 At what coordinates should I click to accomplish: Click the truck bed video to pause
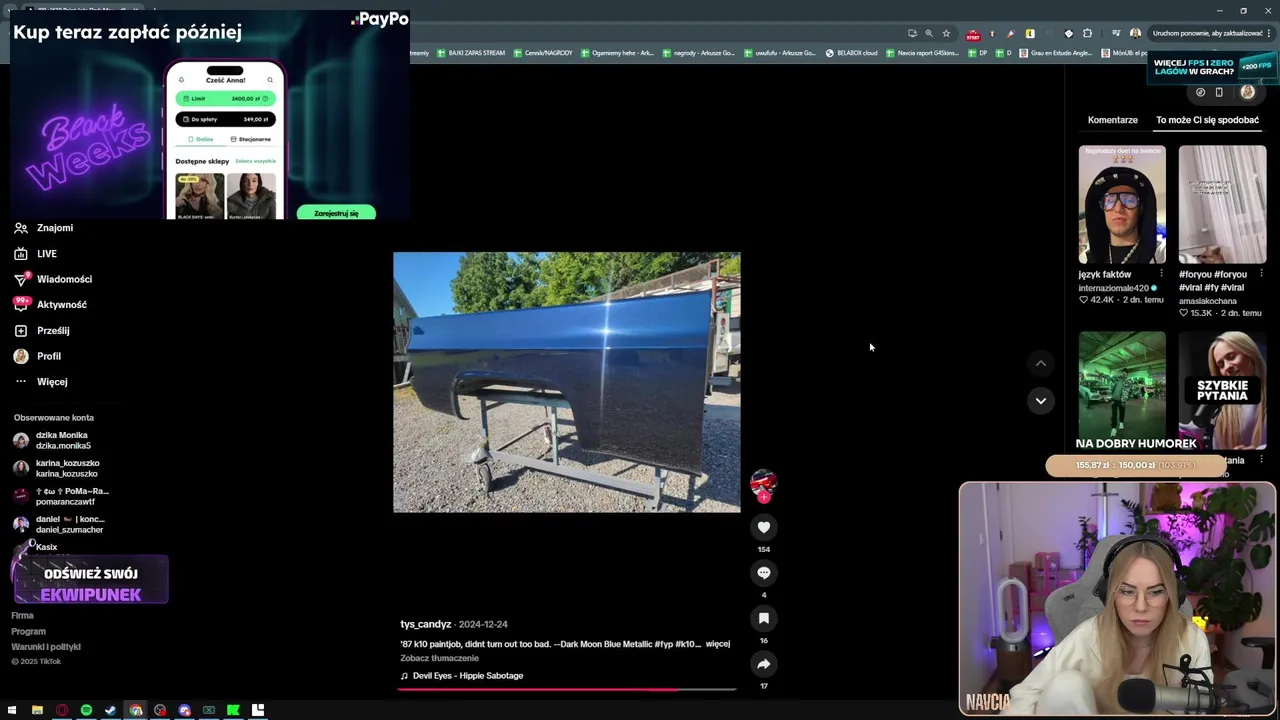[x=567, y=382]
